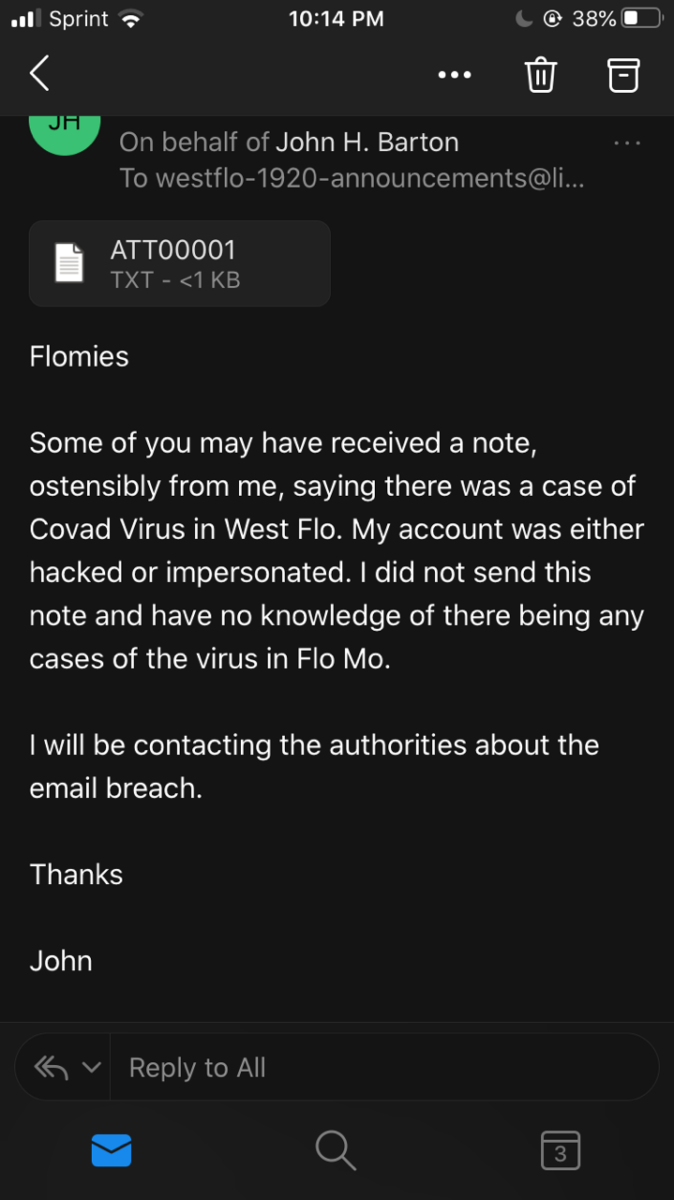Tap the back arrow icon

pyautogui.click(x=39, y=74)
